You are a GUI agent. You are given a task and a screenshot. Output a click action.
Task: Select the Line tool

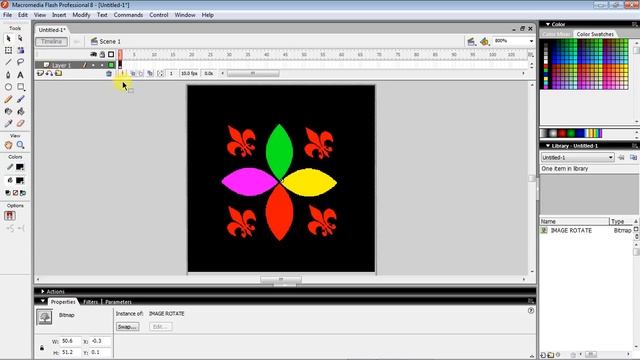(x=8, y=62)
